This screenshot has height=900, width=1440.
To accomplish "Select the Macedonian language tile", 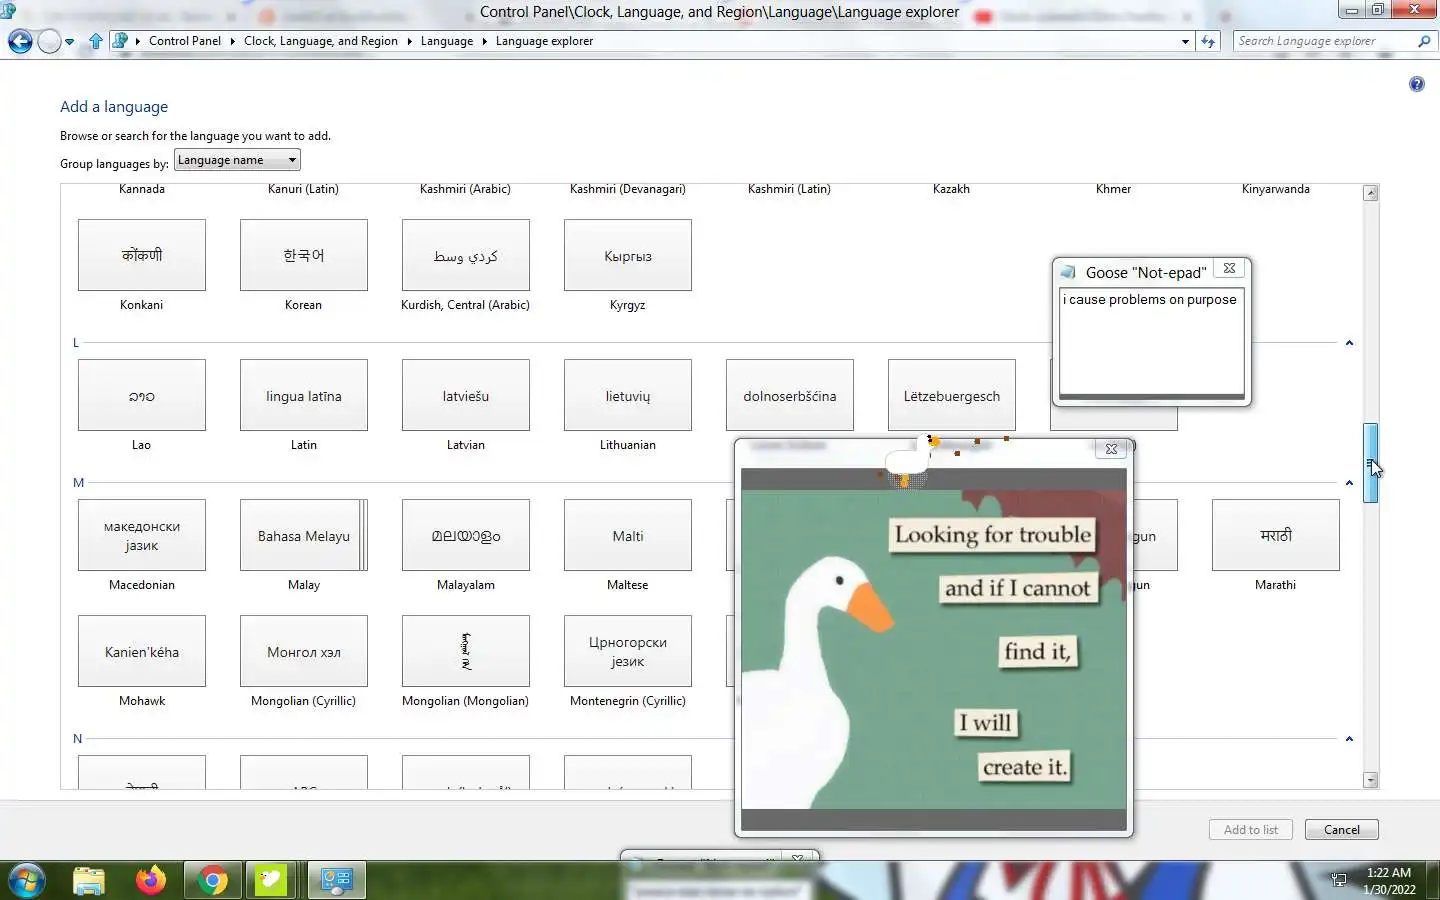I will tap(142, 535).
